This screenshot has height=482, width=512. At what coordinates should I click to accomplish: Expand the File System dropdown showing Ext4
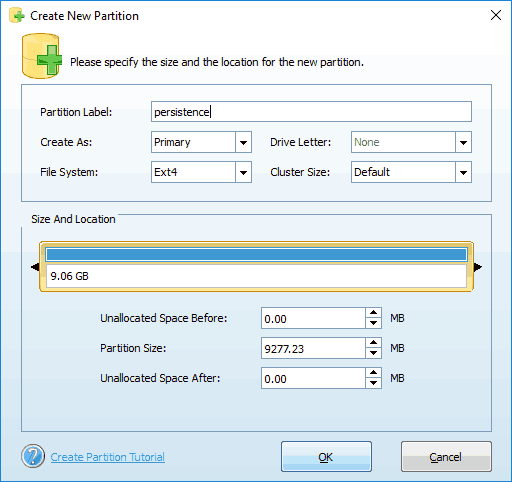pyautogui.click(x=201, y=172)
